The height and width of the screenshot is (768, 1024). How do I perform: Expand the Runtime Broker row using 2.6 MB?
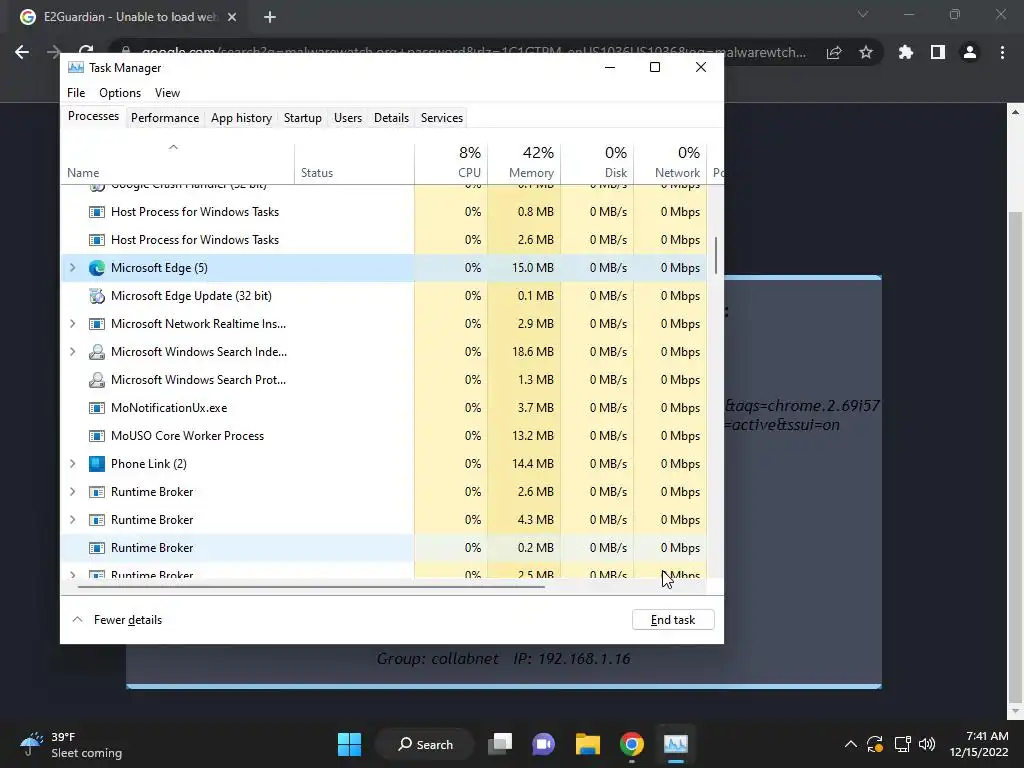(72, 492)
